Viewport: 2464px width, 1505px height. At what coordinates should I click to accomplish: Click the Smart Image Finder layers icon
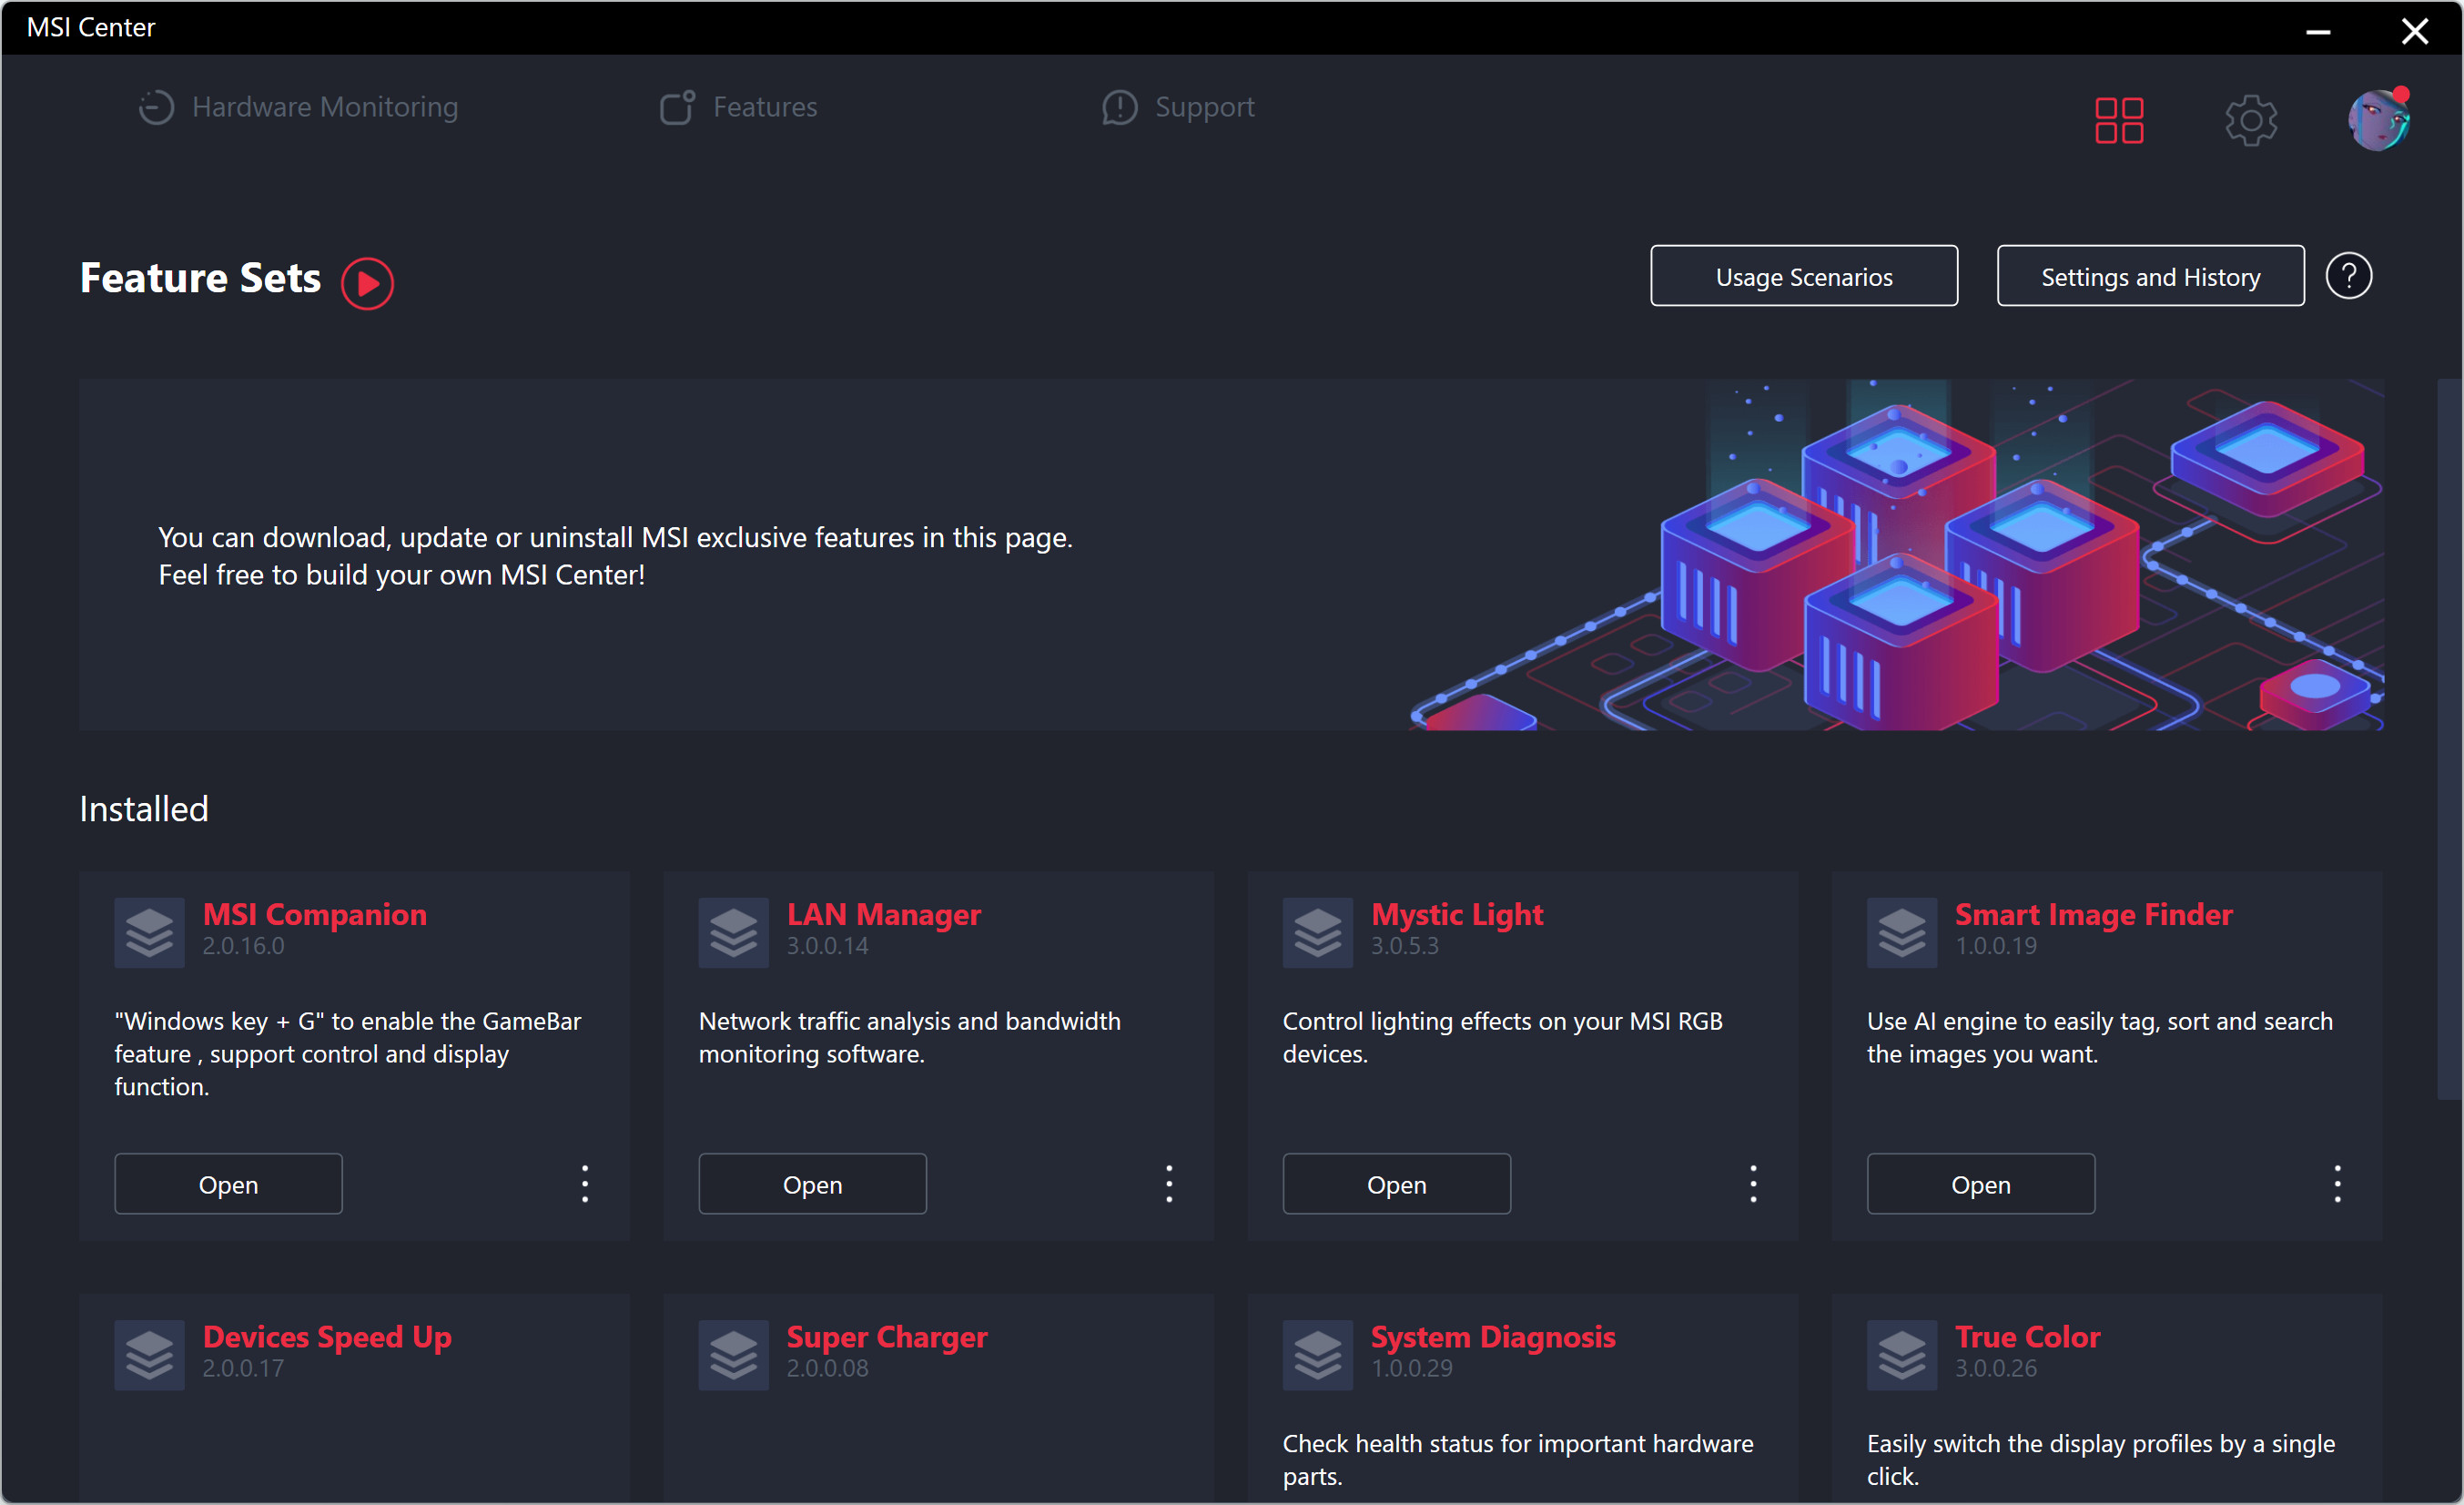[x=1901, y=932]
